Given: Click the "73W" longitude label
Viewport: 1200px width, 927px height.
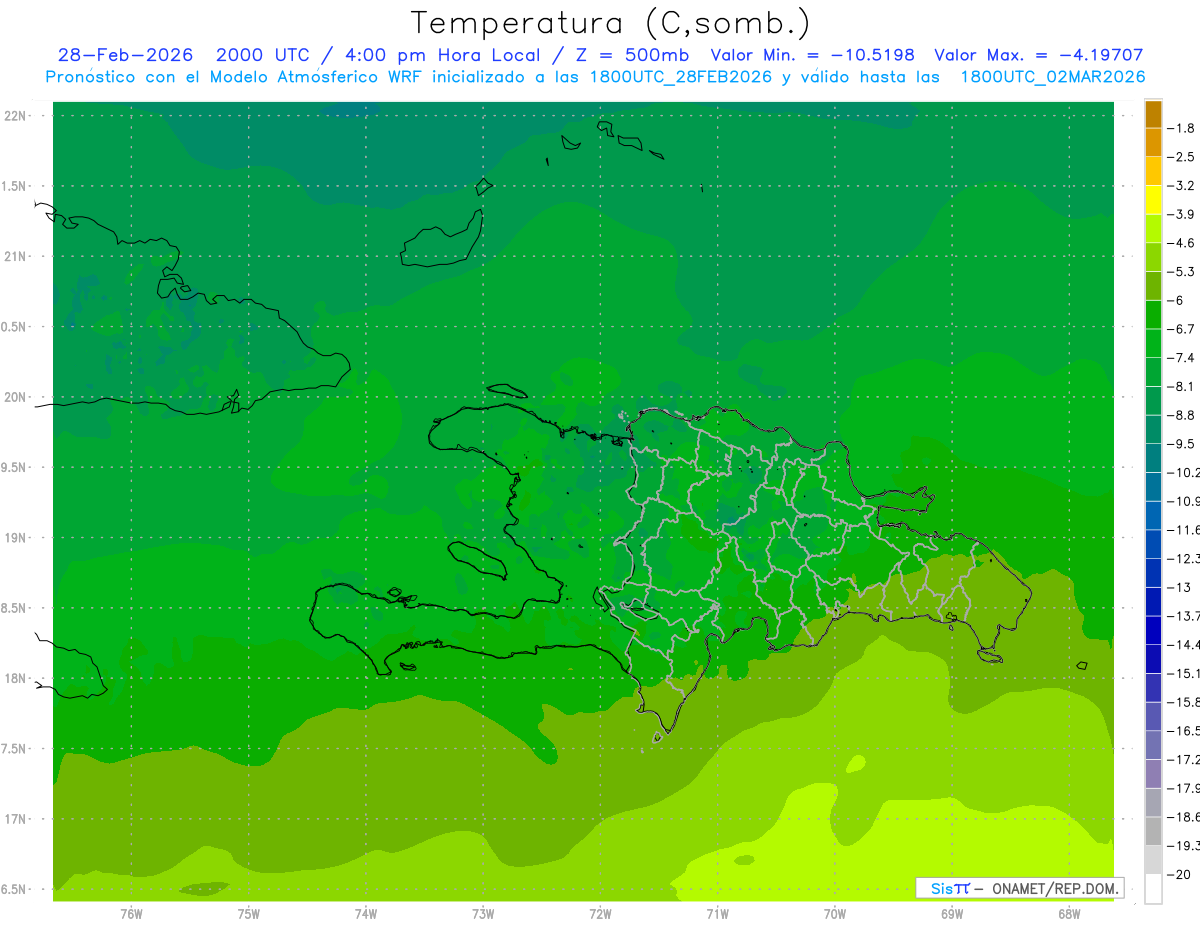Looking at the screenshot, I should [x=483, y=914].
